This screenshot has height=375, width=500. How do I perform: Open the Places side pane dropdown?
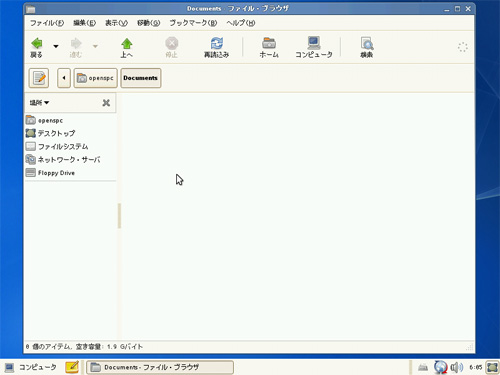click(x=39, y=103)
